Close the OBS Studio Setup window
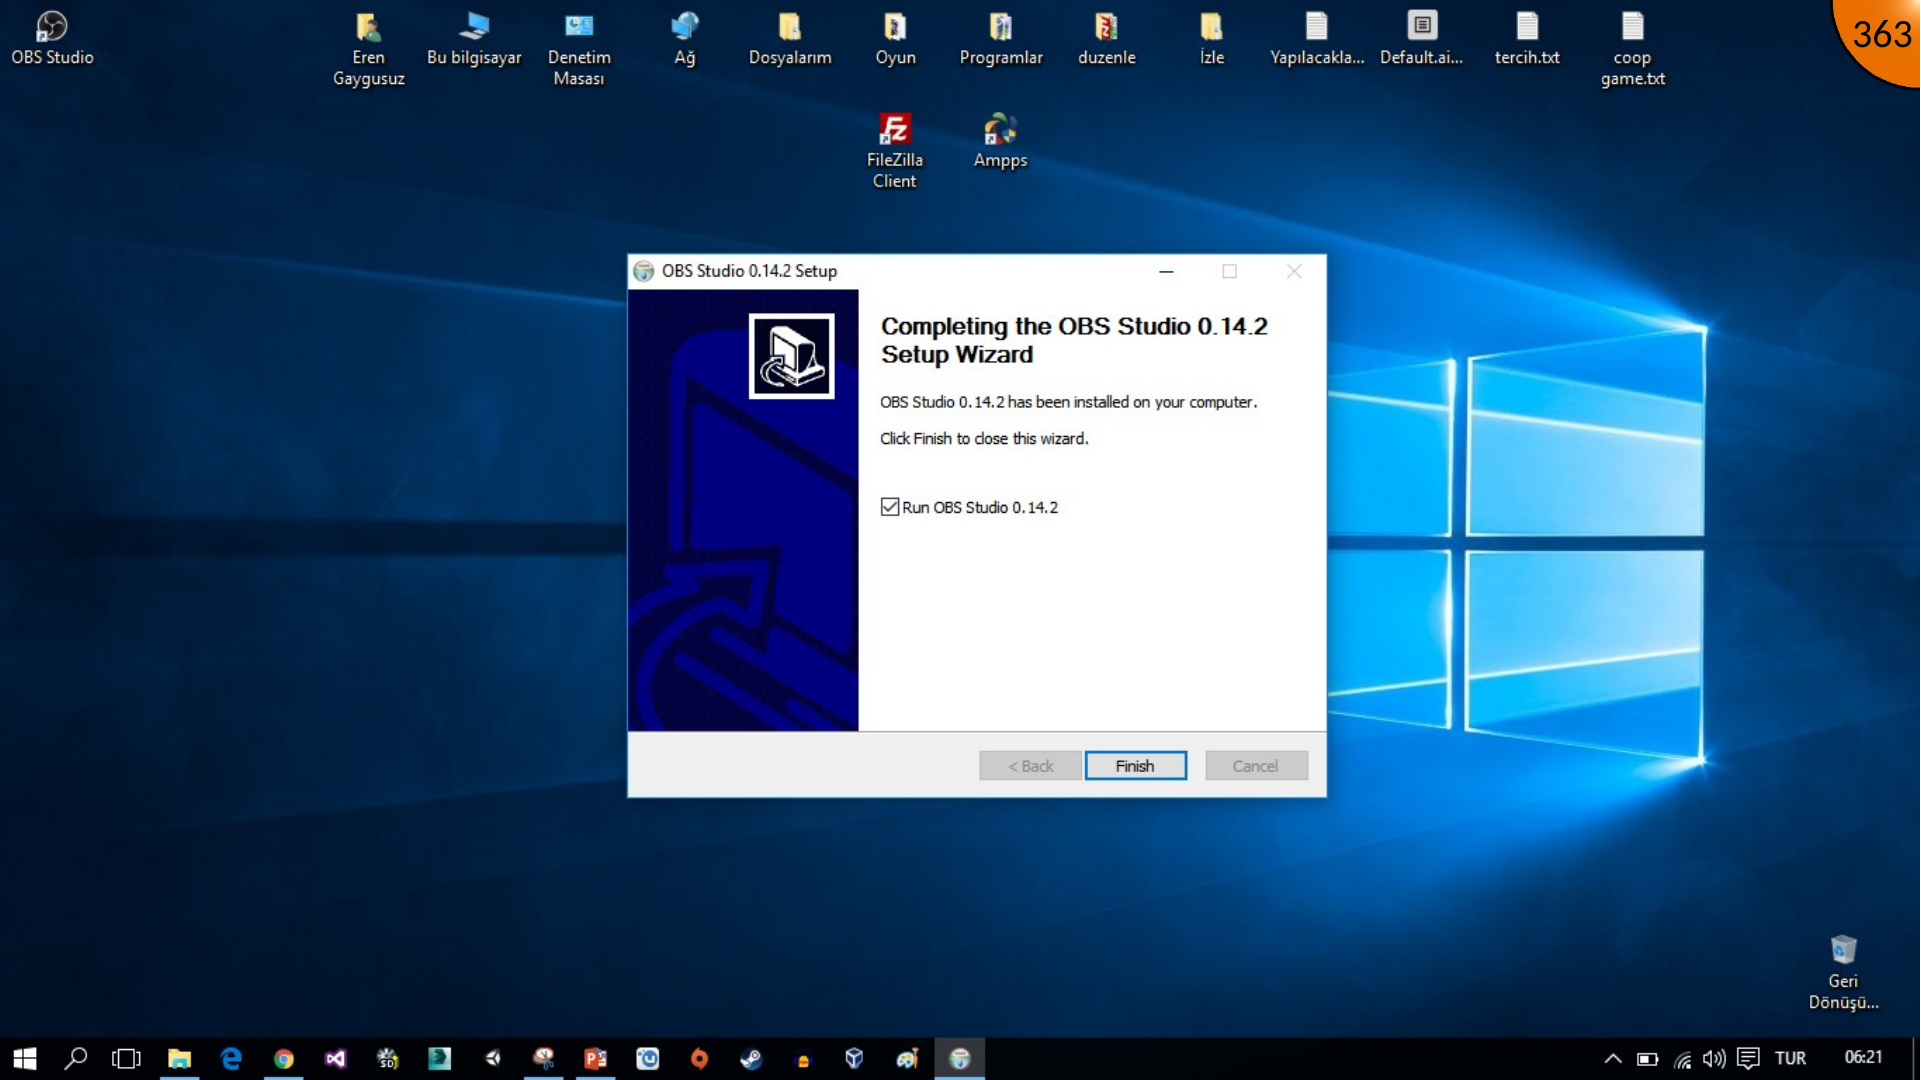This screenshot has width=1921, height=1080. point(1294,271)
